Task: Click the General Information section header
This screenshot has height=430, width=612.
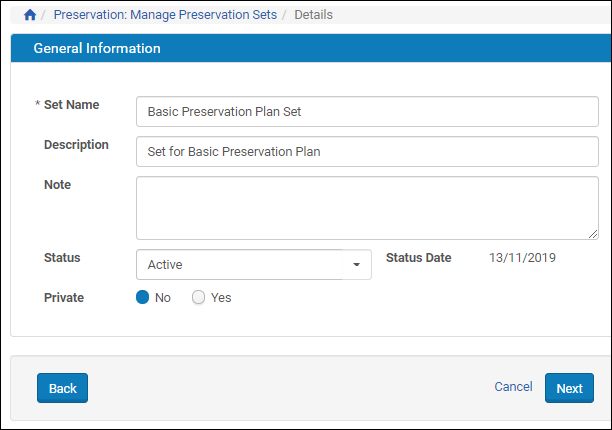Action: (x=97, y=48)
